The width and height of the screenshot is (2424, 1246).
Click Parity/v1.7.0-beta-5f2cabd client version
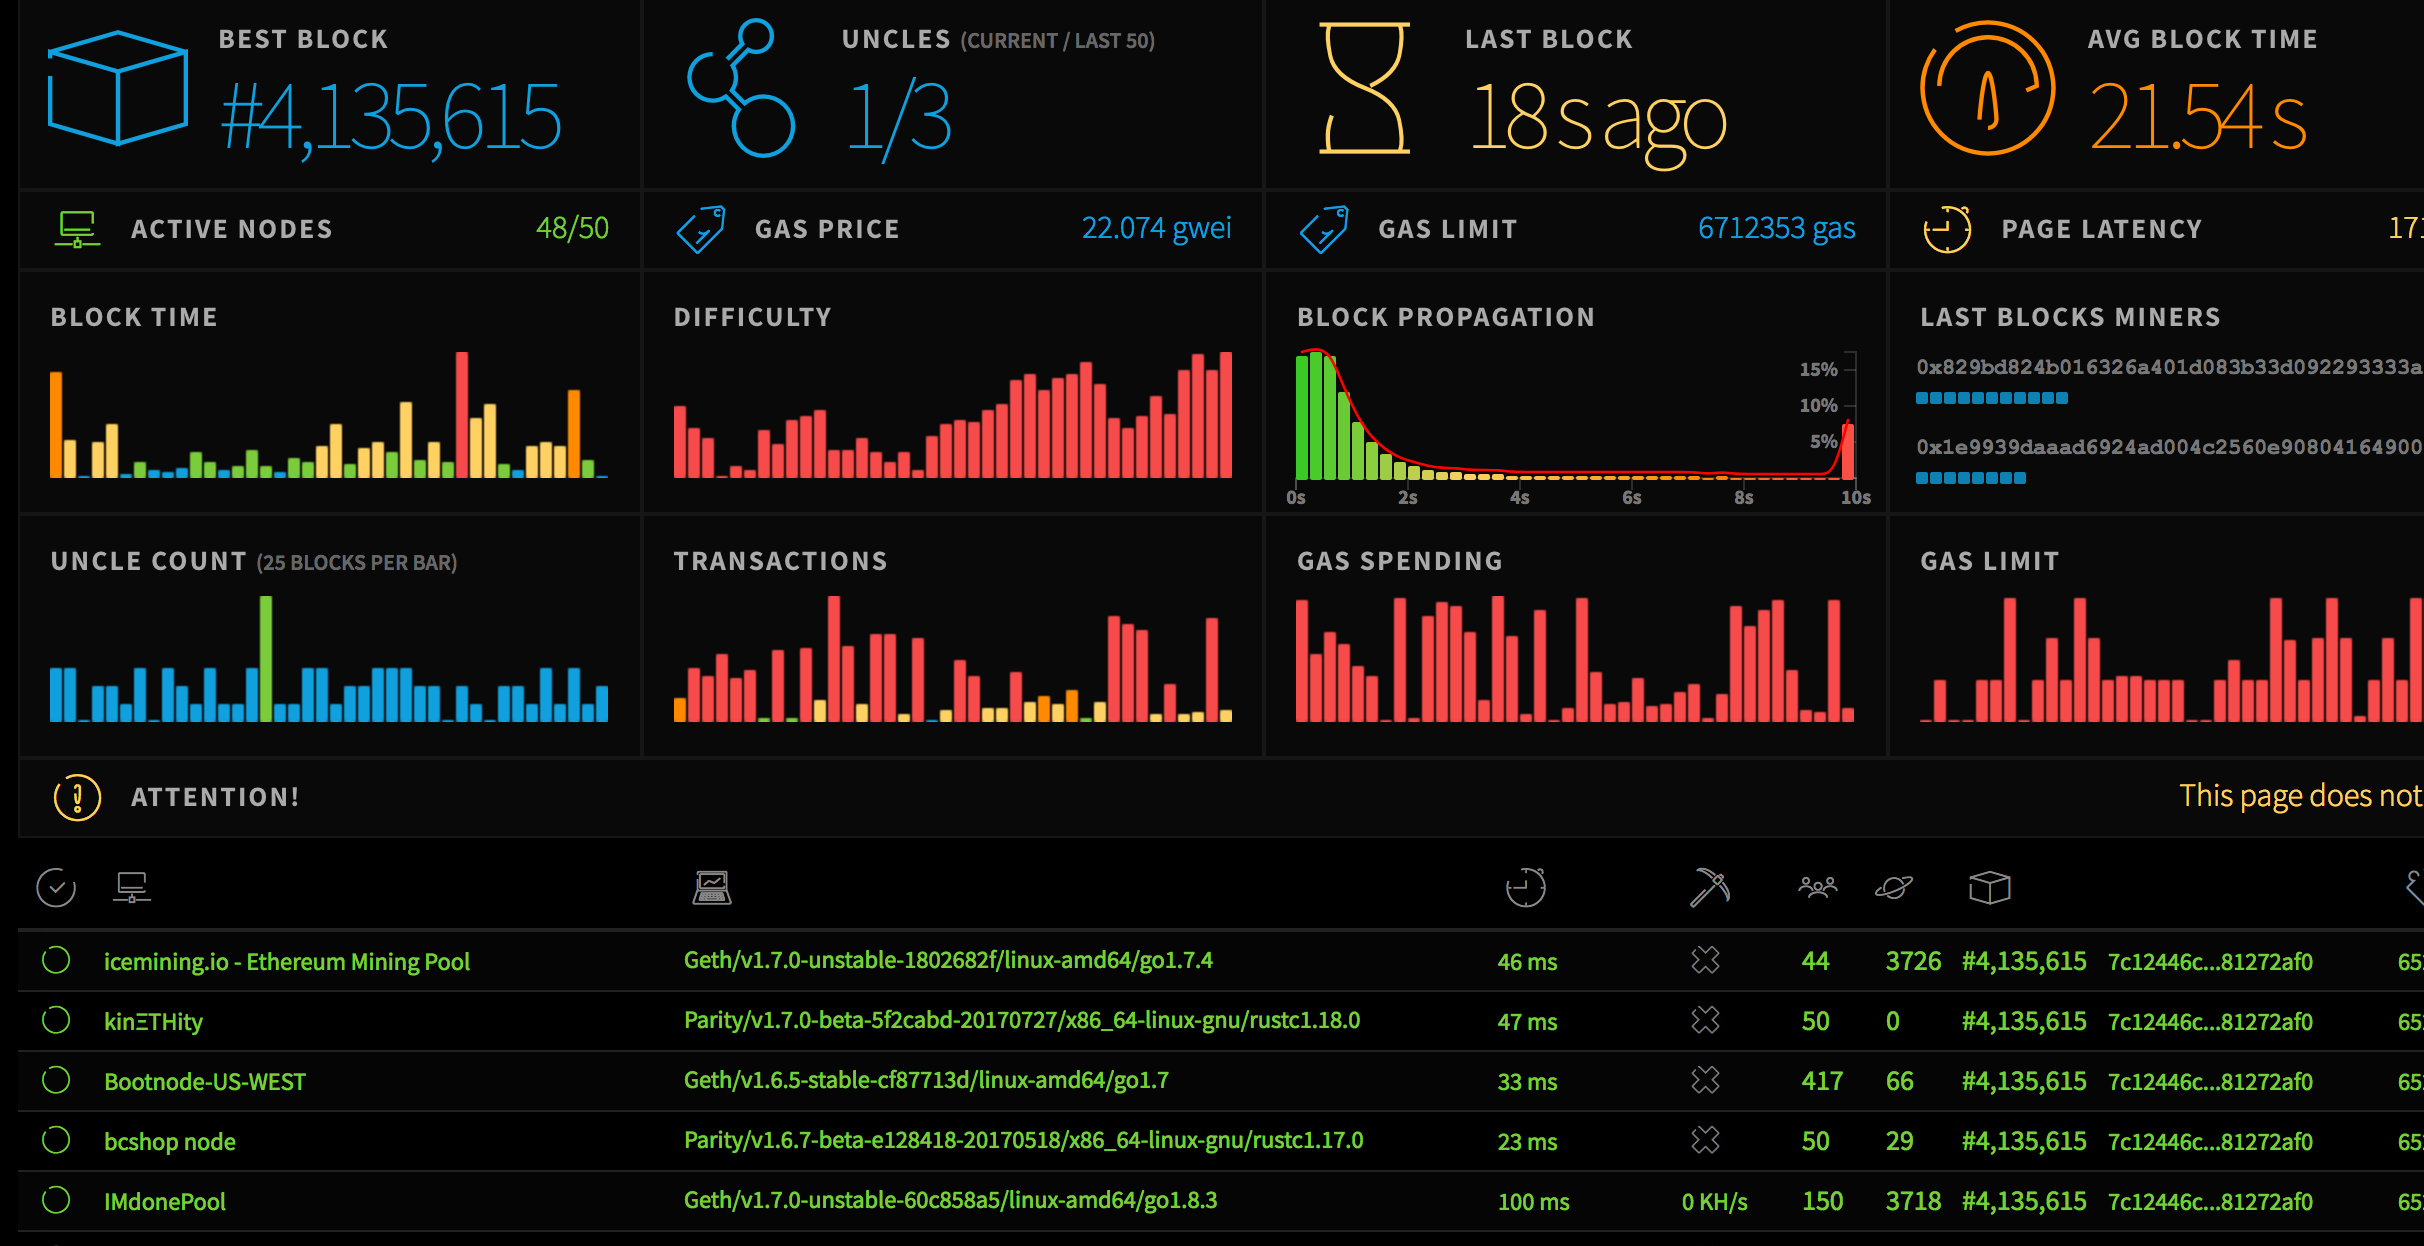[1022, 1020]
